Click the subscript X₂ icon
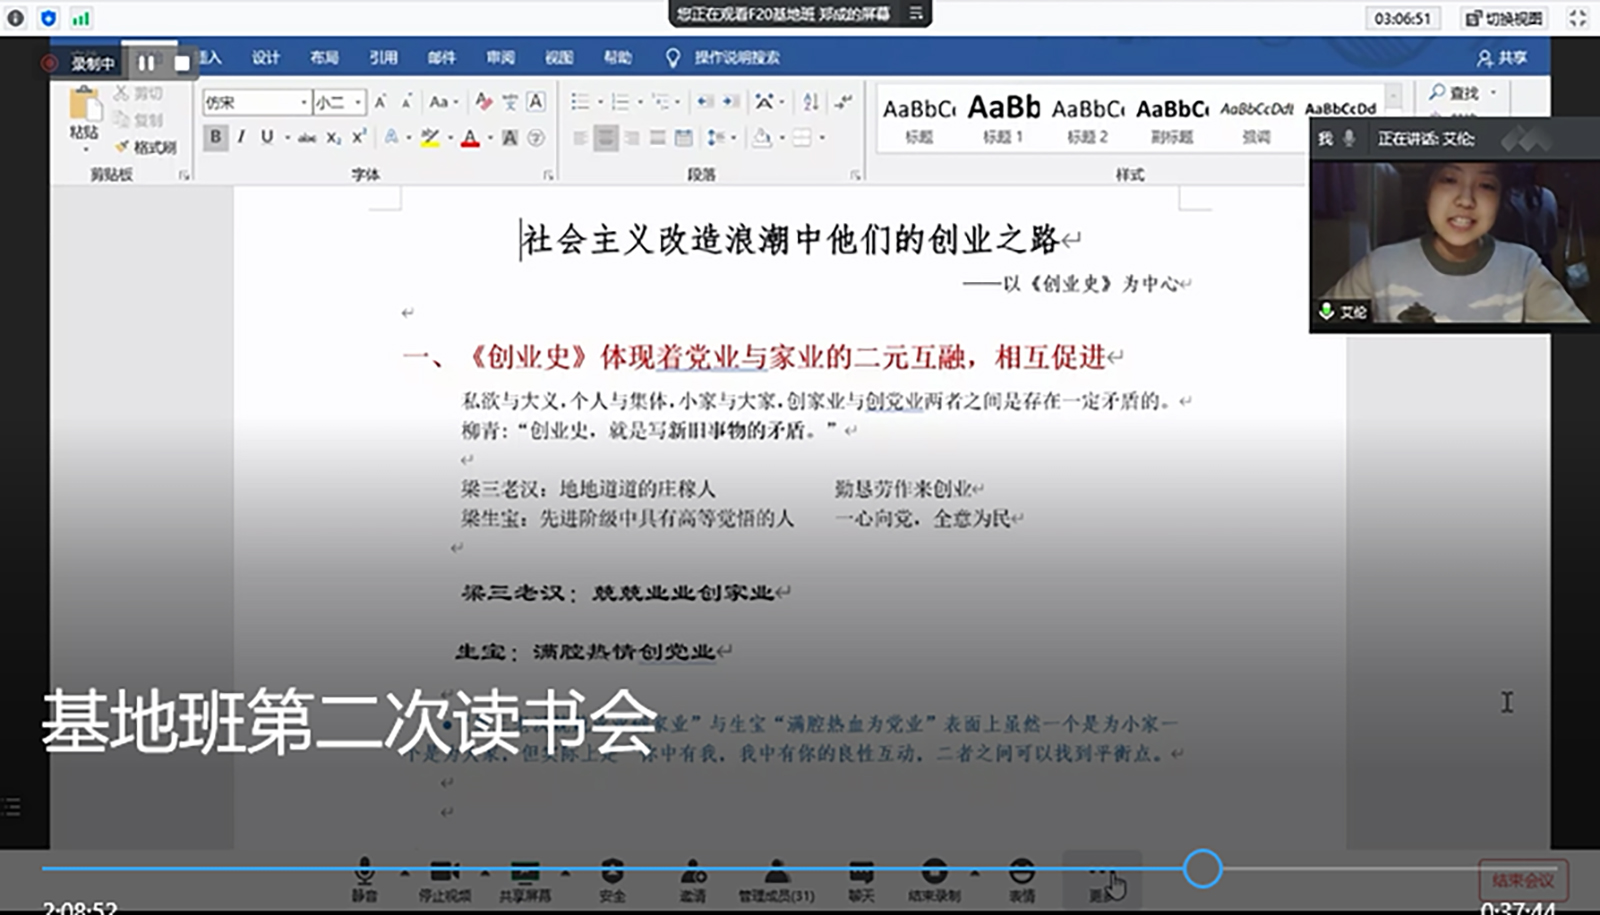The height and width of the screenshot is (915, 1600). coord(333,138)
